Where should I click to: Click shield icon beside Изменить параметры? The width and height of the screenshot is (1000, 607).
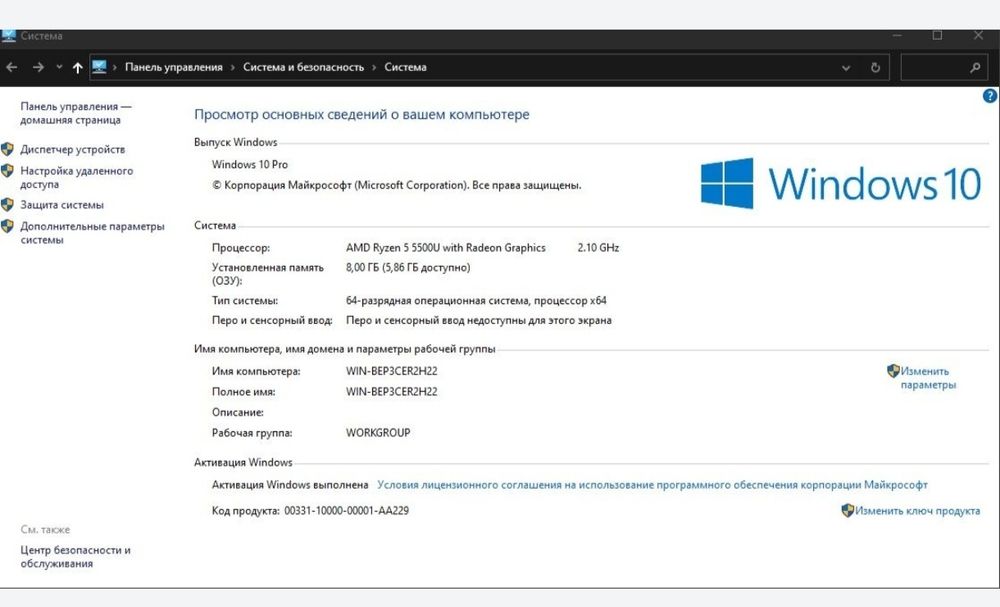[893, 370]
